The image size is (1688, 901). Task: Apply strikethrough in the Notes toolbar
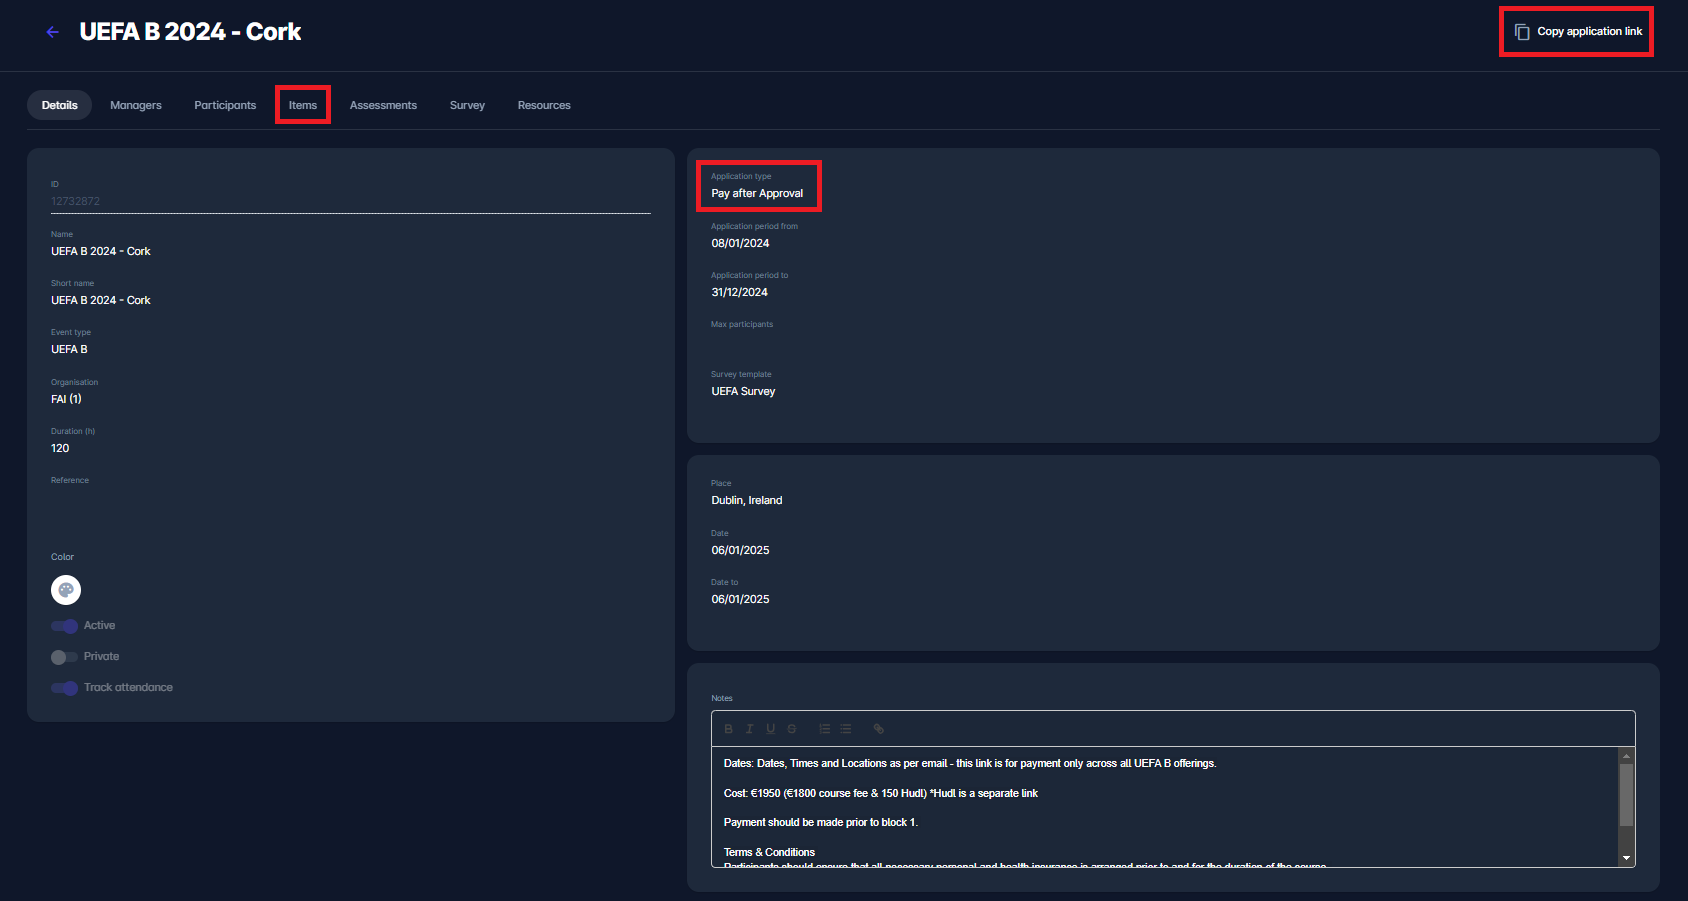[792, 729]
